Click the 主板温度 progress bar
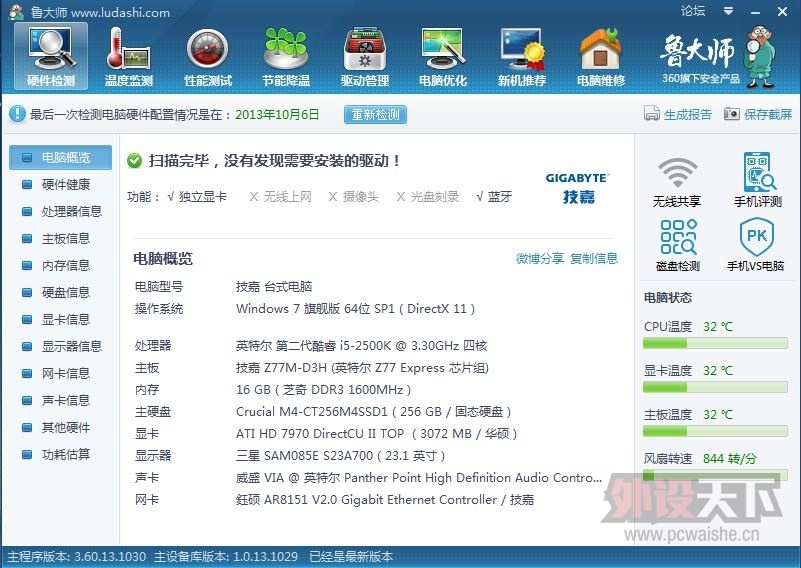 715,432
